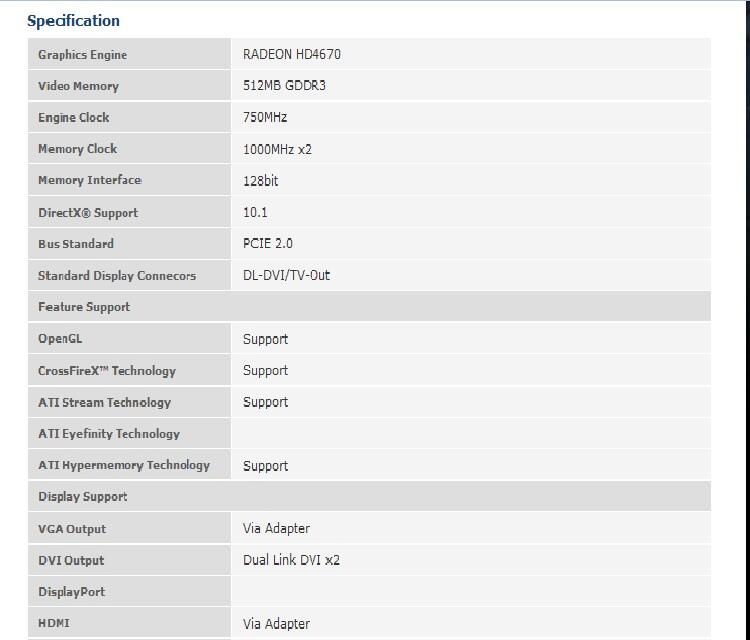
Task: Select the ATI Stream Technology label
Action: (105, 402)
